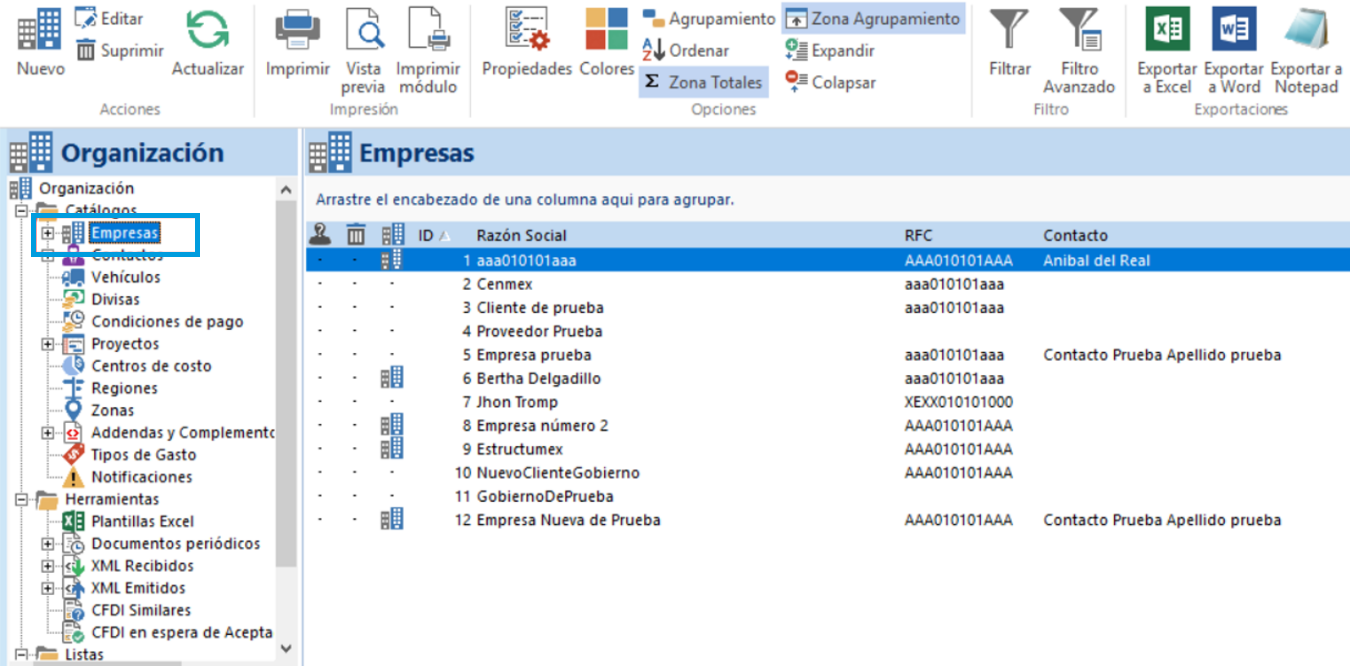Open Filtro Avanzado
1350x666 pixels.
click(x=1079, y=51)
